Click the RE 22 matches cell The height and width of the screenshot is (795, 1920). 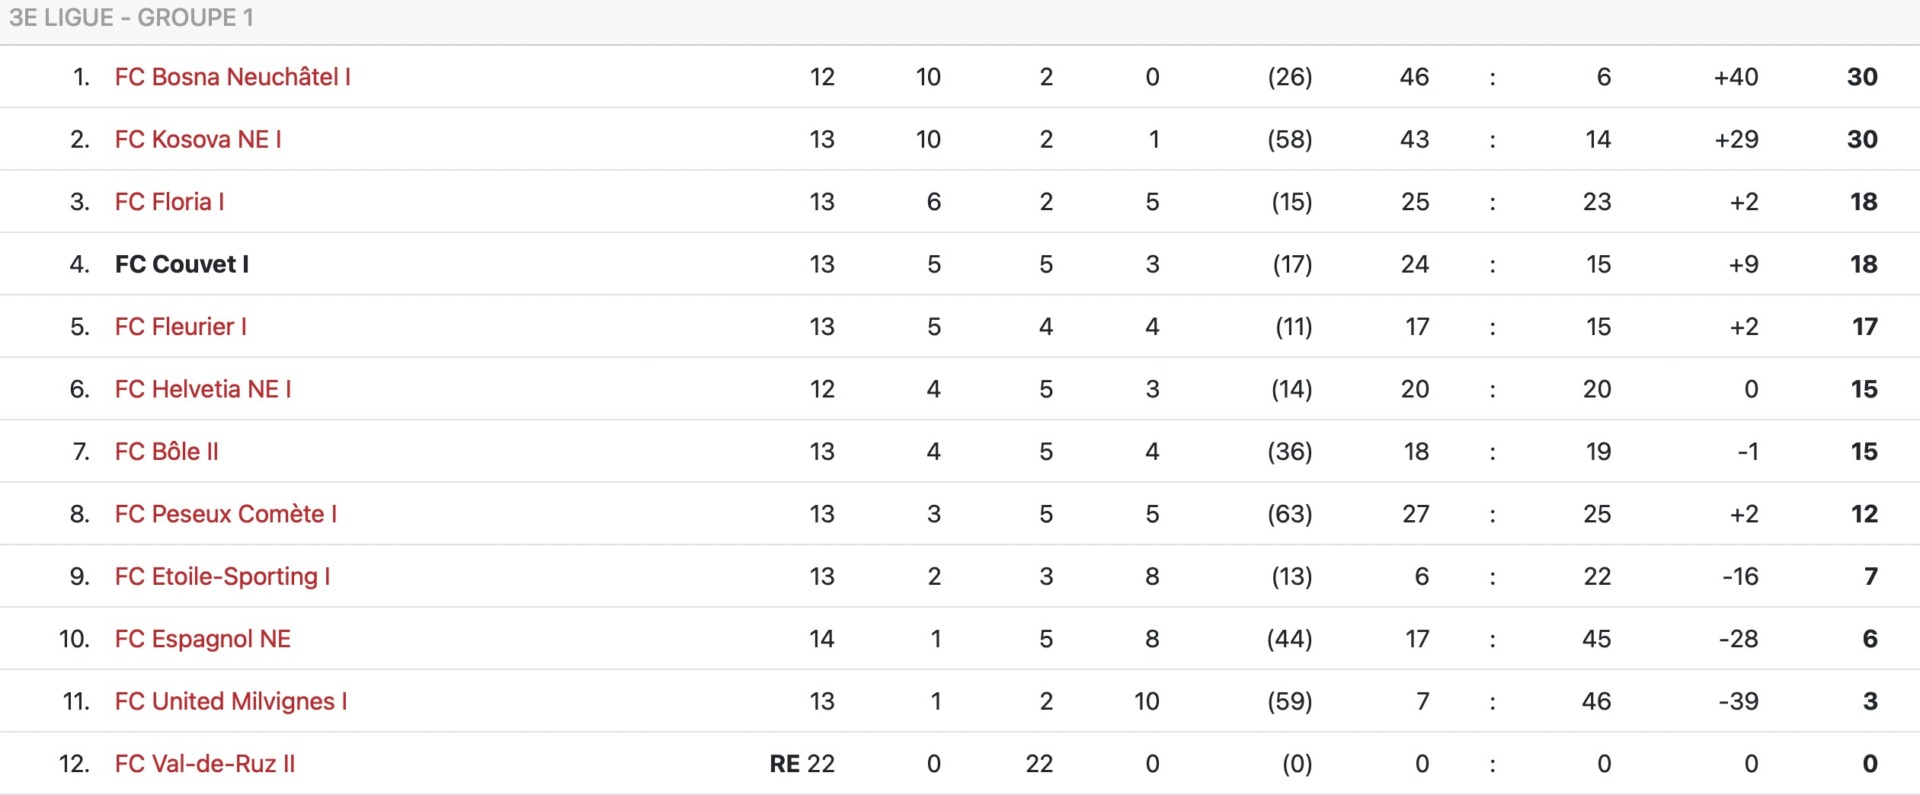(x=802, y=764)
